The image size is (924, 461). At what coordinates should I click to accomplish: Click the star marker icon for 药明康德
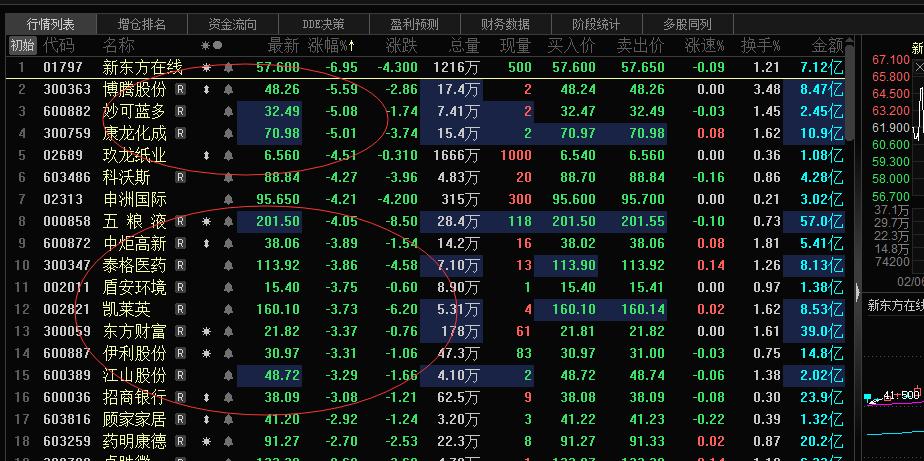206,442
